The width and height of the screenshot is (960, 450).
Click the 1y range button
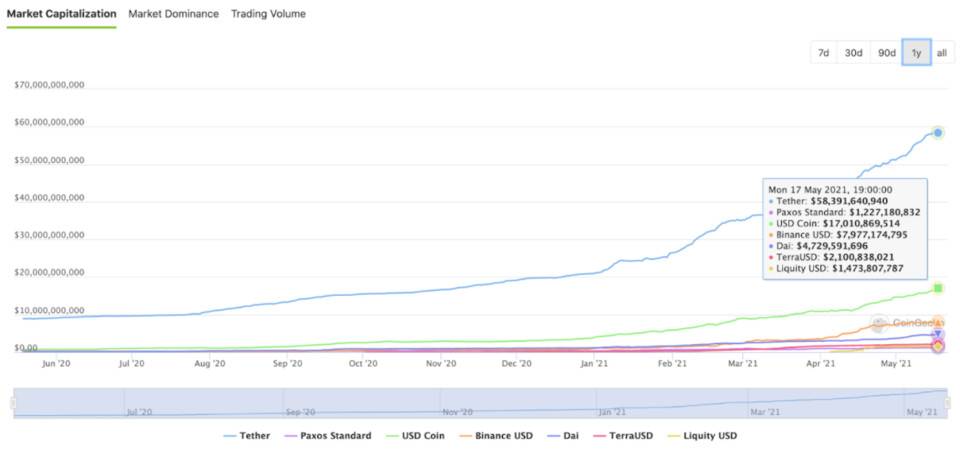tap(916, 53)
